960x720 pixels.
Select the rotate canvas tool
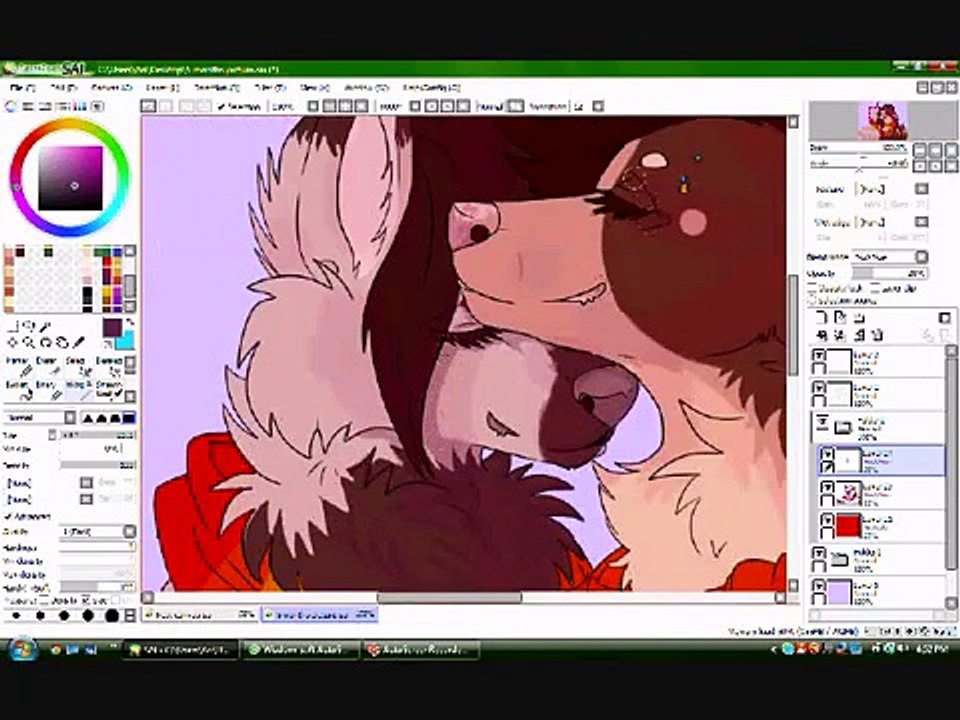[45, 342]
